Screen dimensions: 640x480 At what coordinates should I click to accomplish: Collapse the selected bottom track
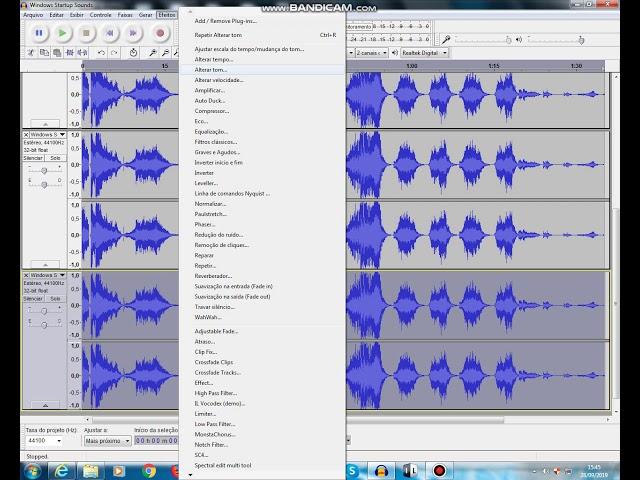pyautogui.click(x=45, y=405)
